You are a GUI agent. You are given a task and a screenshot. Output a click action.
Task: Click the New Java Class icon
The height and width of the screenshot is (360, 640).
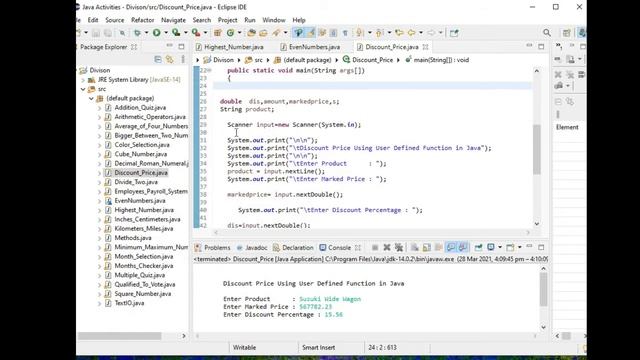pyautogui.click(x=230, y=33)
